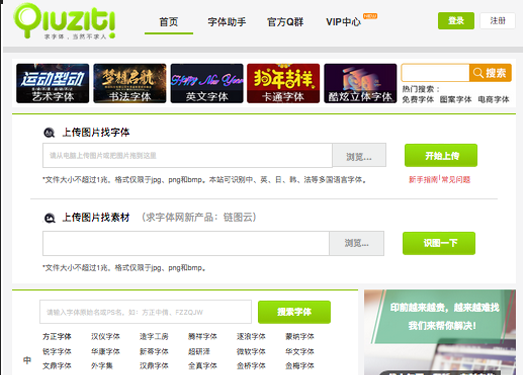
Task: Open the 官方Q群 menu item
Action: click(x=285, y=22)
